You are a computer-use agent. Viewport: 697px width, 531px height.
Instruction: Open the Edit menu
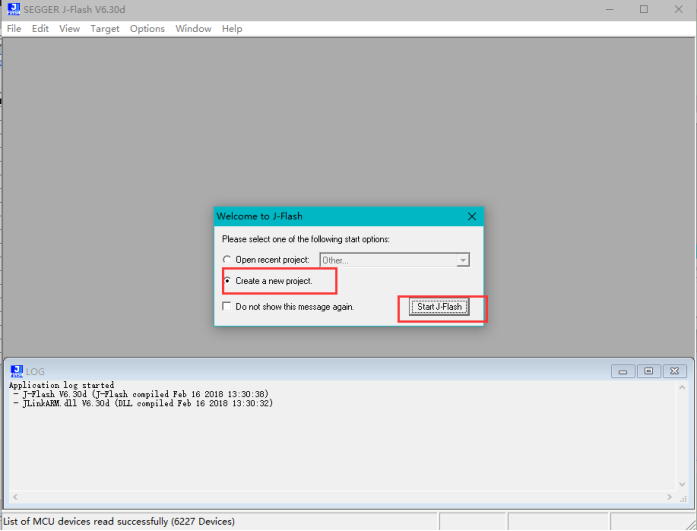[40, 29]
